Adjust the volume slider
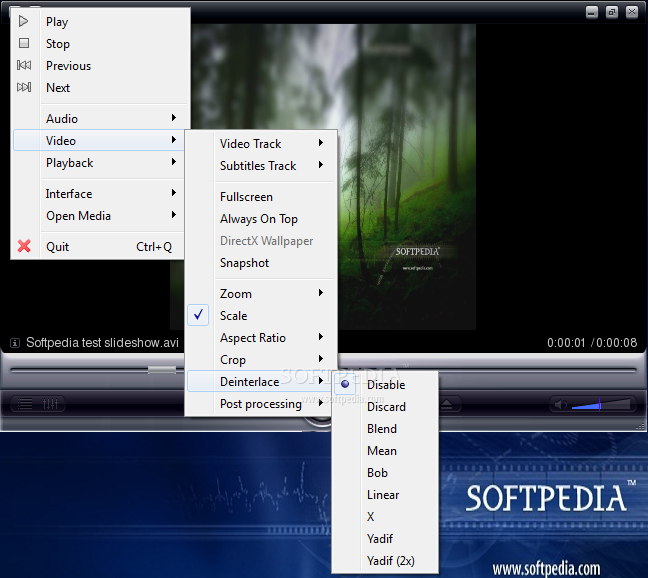 point(601,404)
